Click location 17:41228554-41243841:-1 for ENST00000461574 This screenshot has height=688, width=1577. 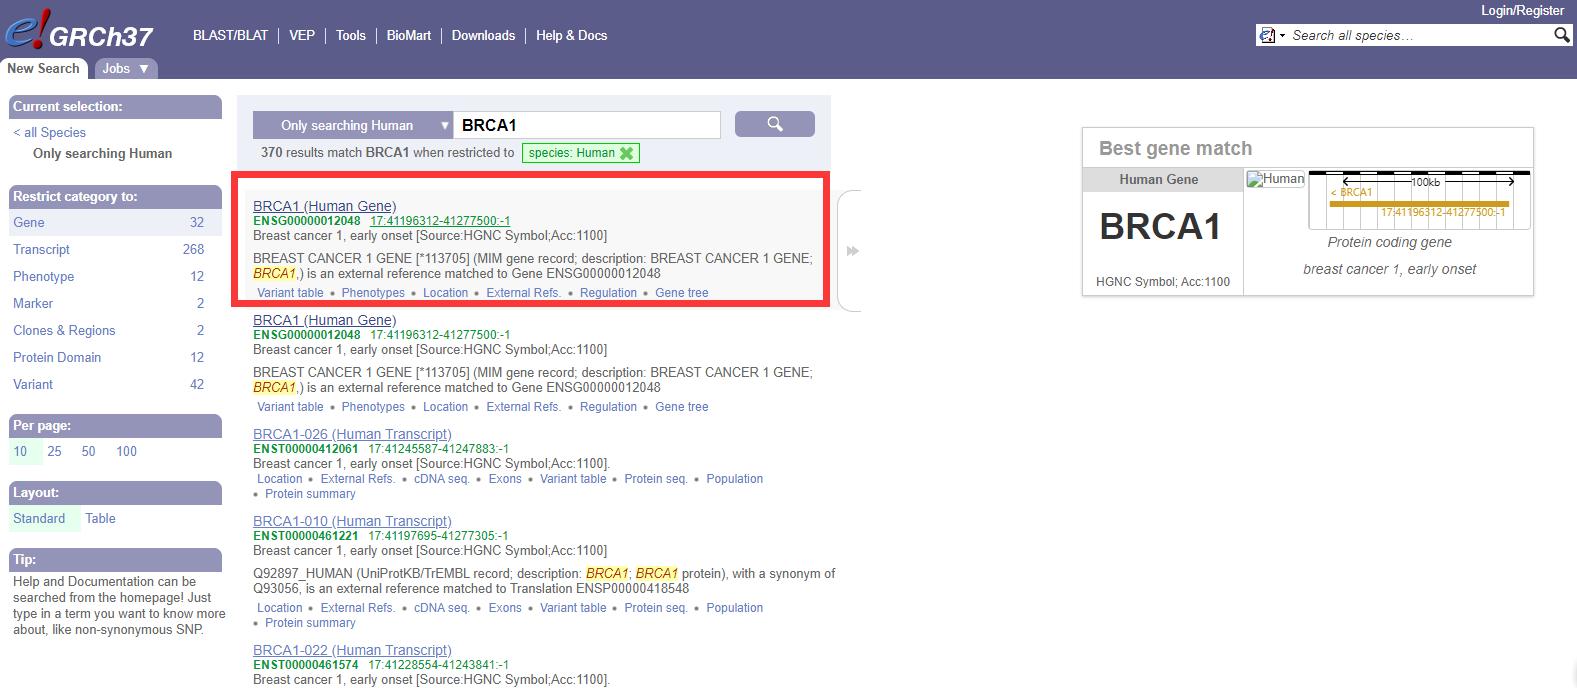click(x=438, y=665)
